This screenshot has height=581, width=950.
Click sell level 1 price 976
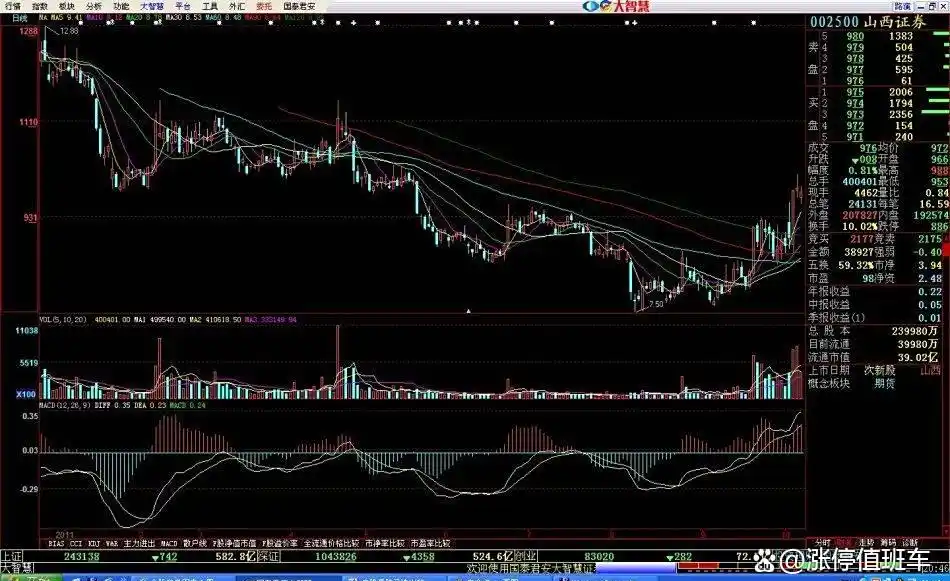855,81
